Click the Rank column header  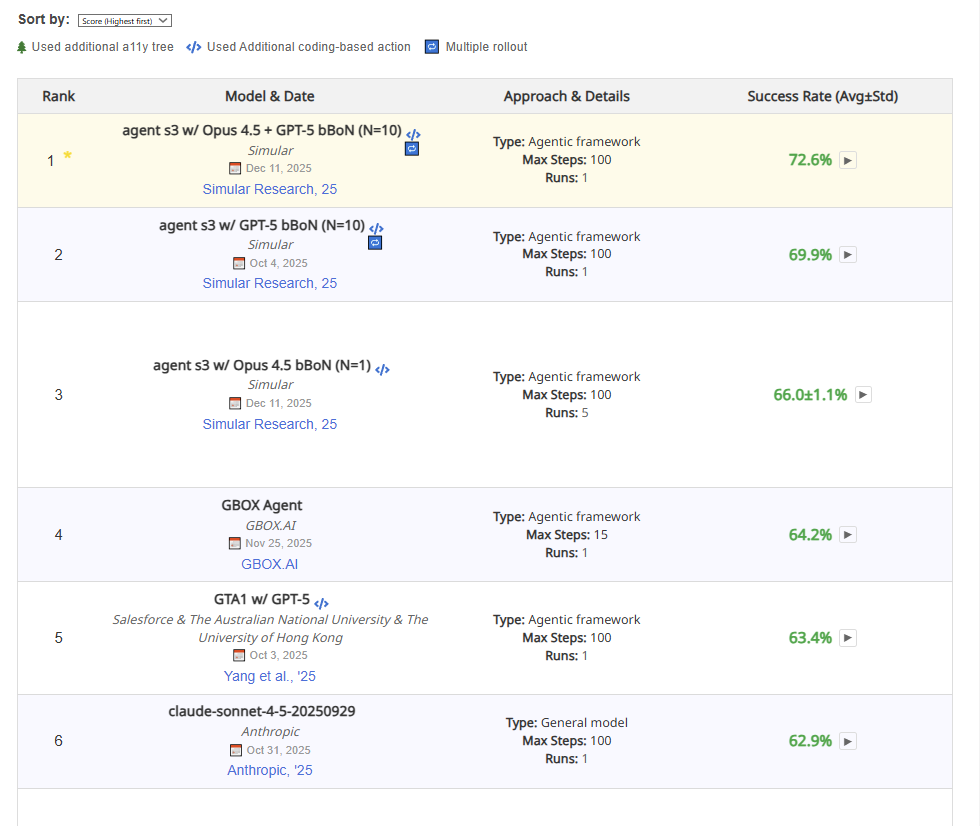[x=59, y=97]
